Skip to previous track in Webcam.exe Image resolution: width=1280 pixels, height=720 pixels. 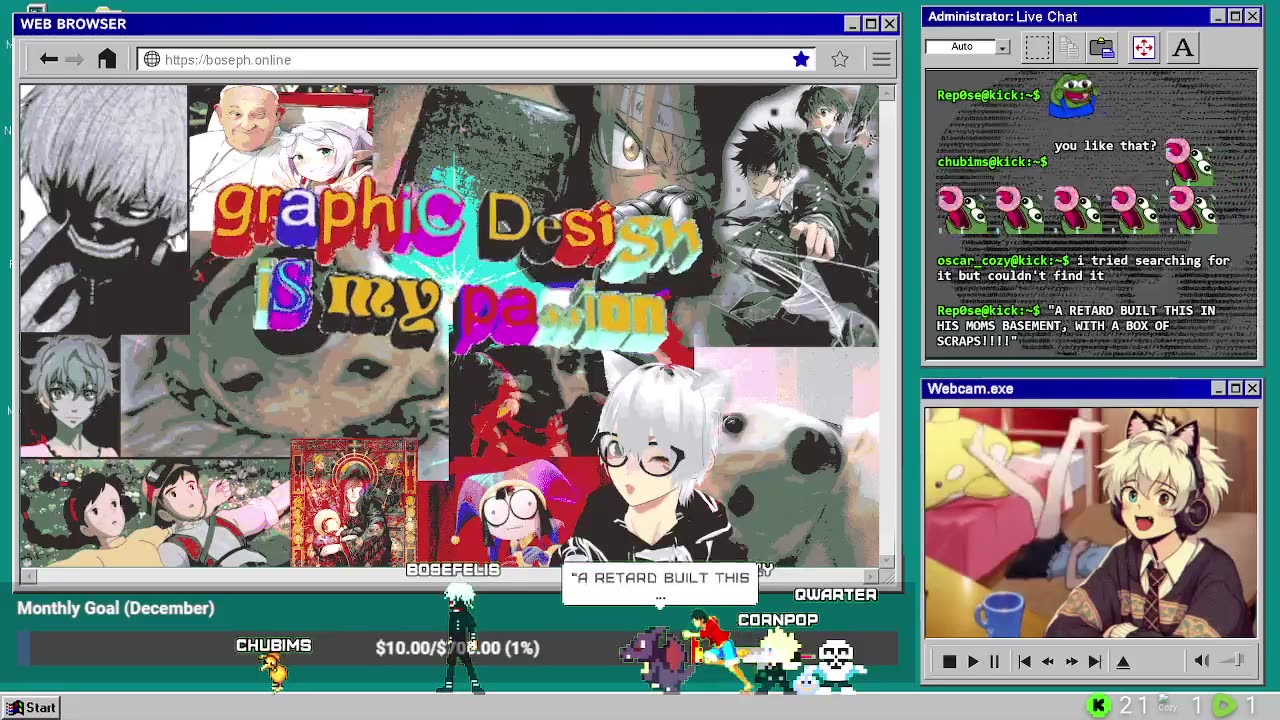click(x=1024, y=661)
